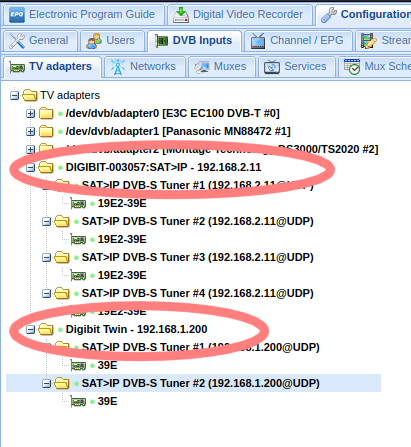This screenshot has height=447, width=411.
Task: Select the Configuration tab
Action: (x=364, y=15)
